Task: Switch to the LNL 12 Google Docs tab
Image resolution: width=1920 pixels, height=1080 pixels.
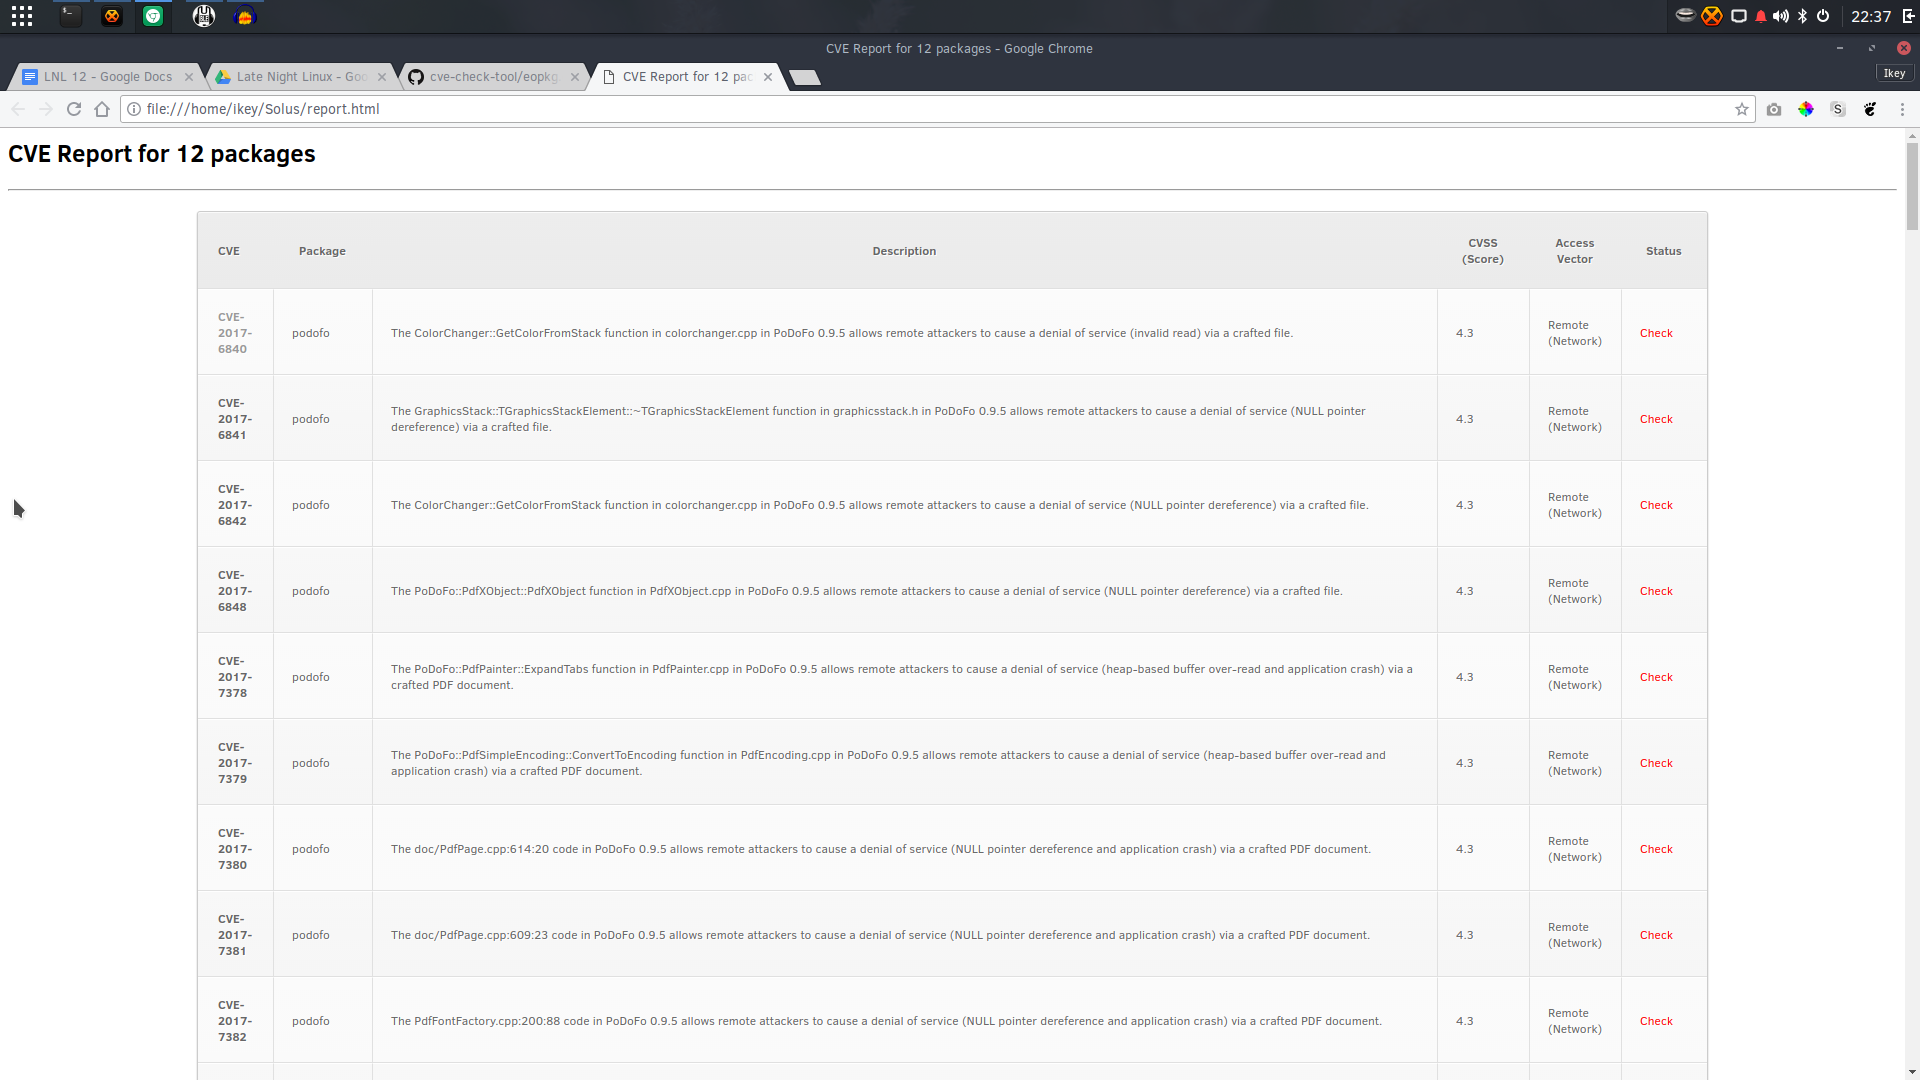Action: point(107,77)
